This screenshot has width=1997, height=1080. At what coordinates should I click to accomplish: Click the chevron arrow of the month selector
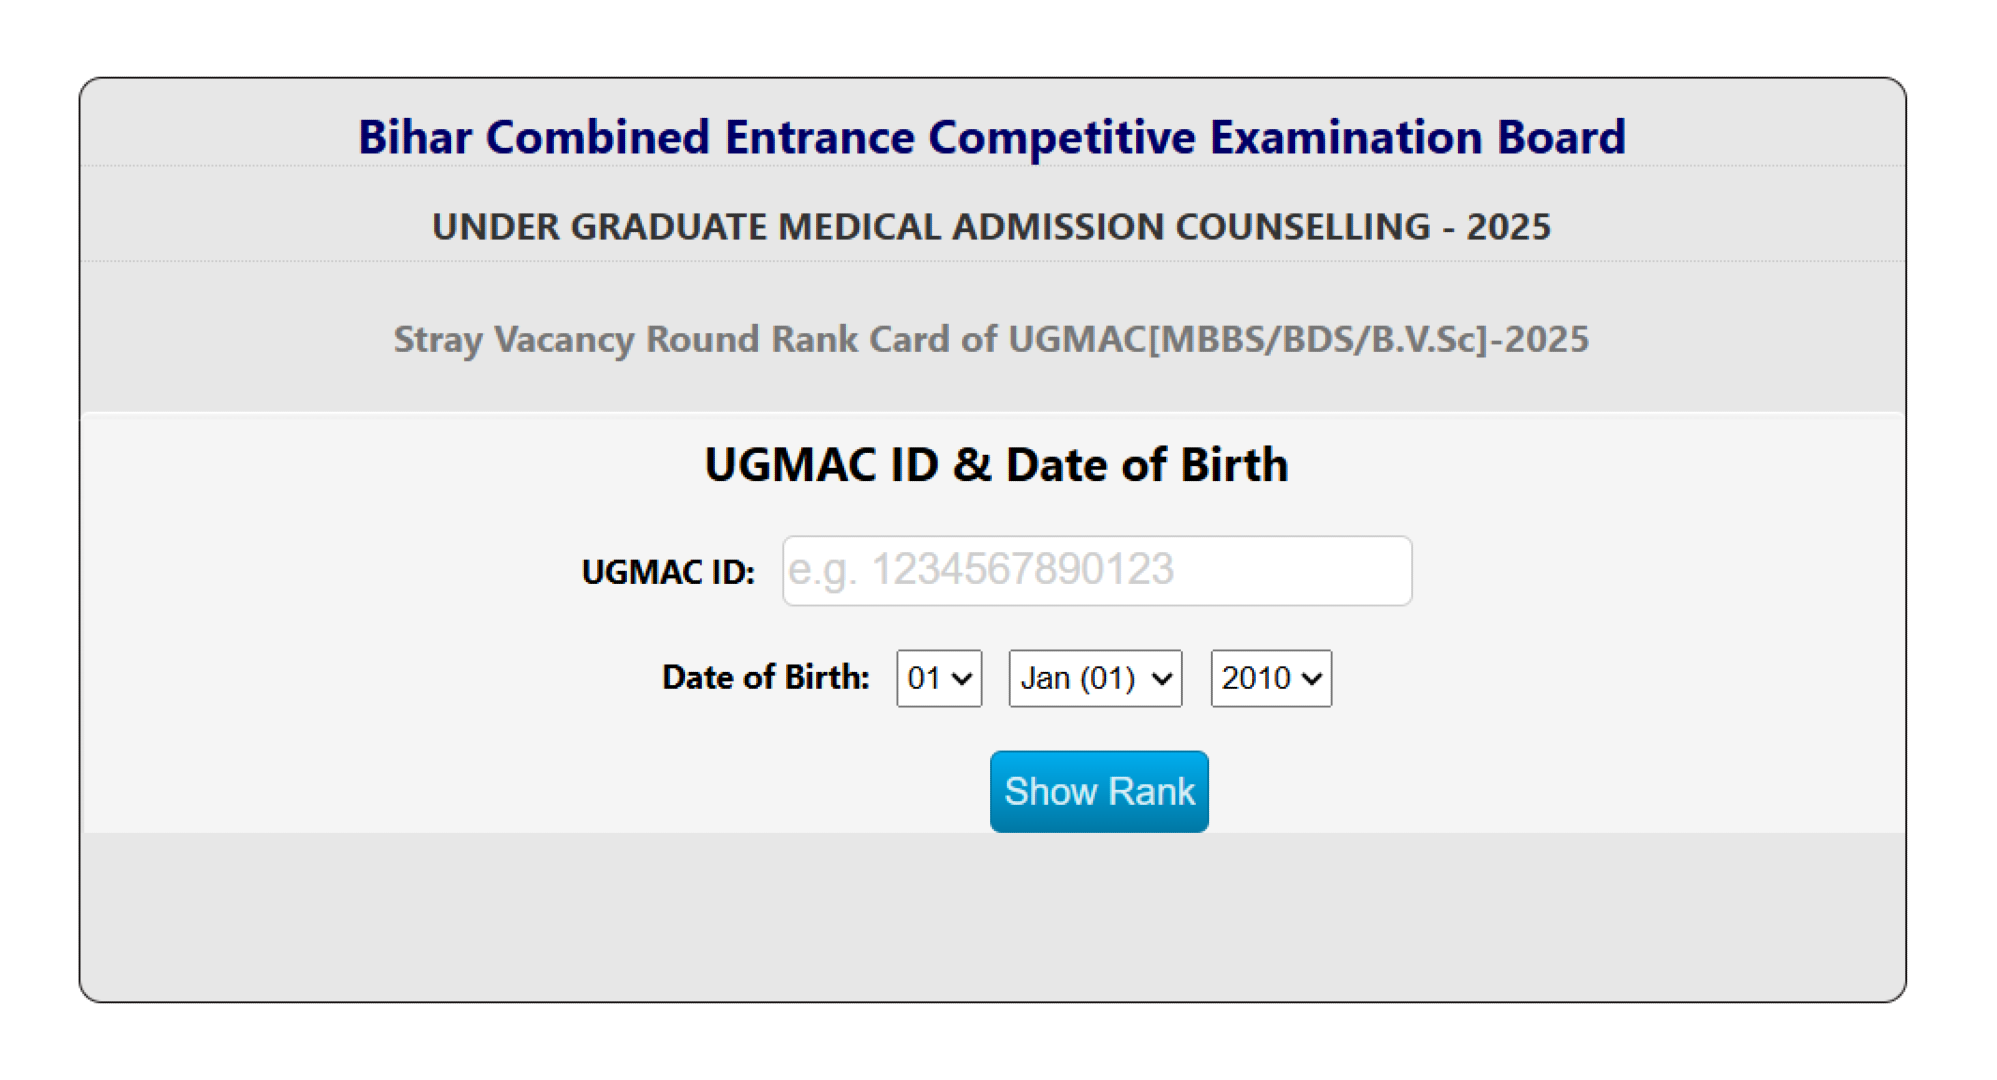coord(1161,679)
